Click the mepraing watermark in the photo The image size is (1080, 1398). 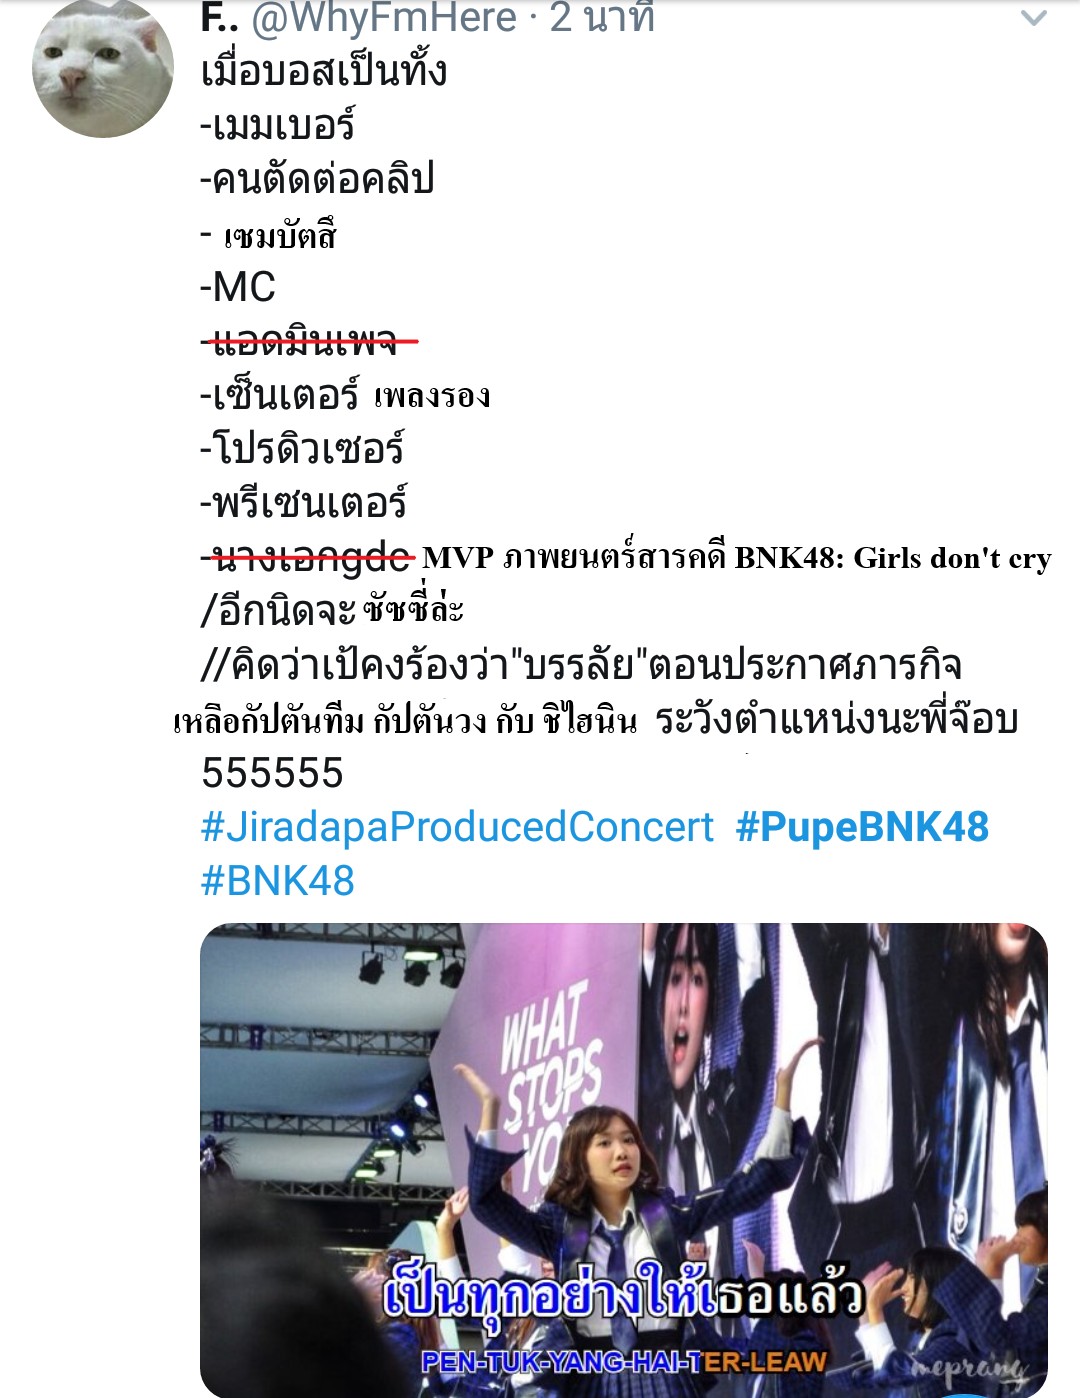(968, 1368)
